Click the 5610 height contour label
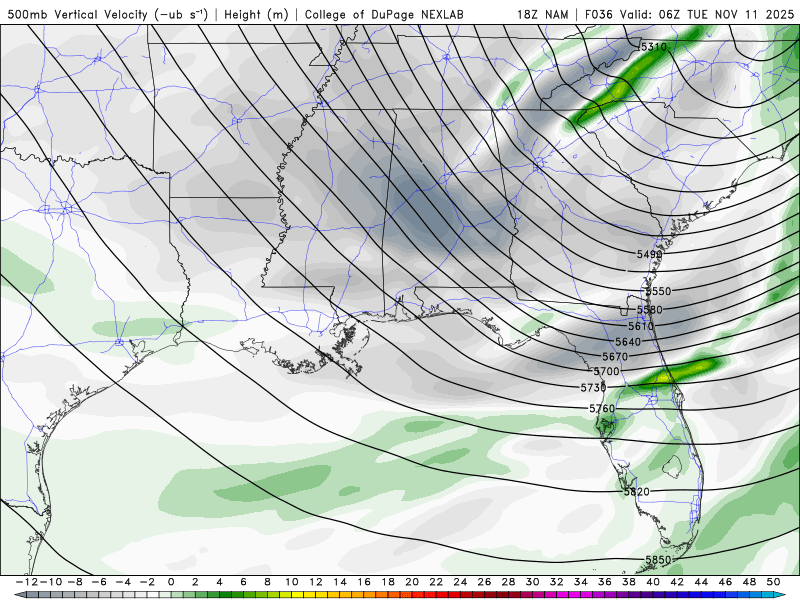 tap(640, 326)
